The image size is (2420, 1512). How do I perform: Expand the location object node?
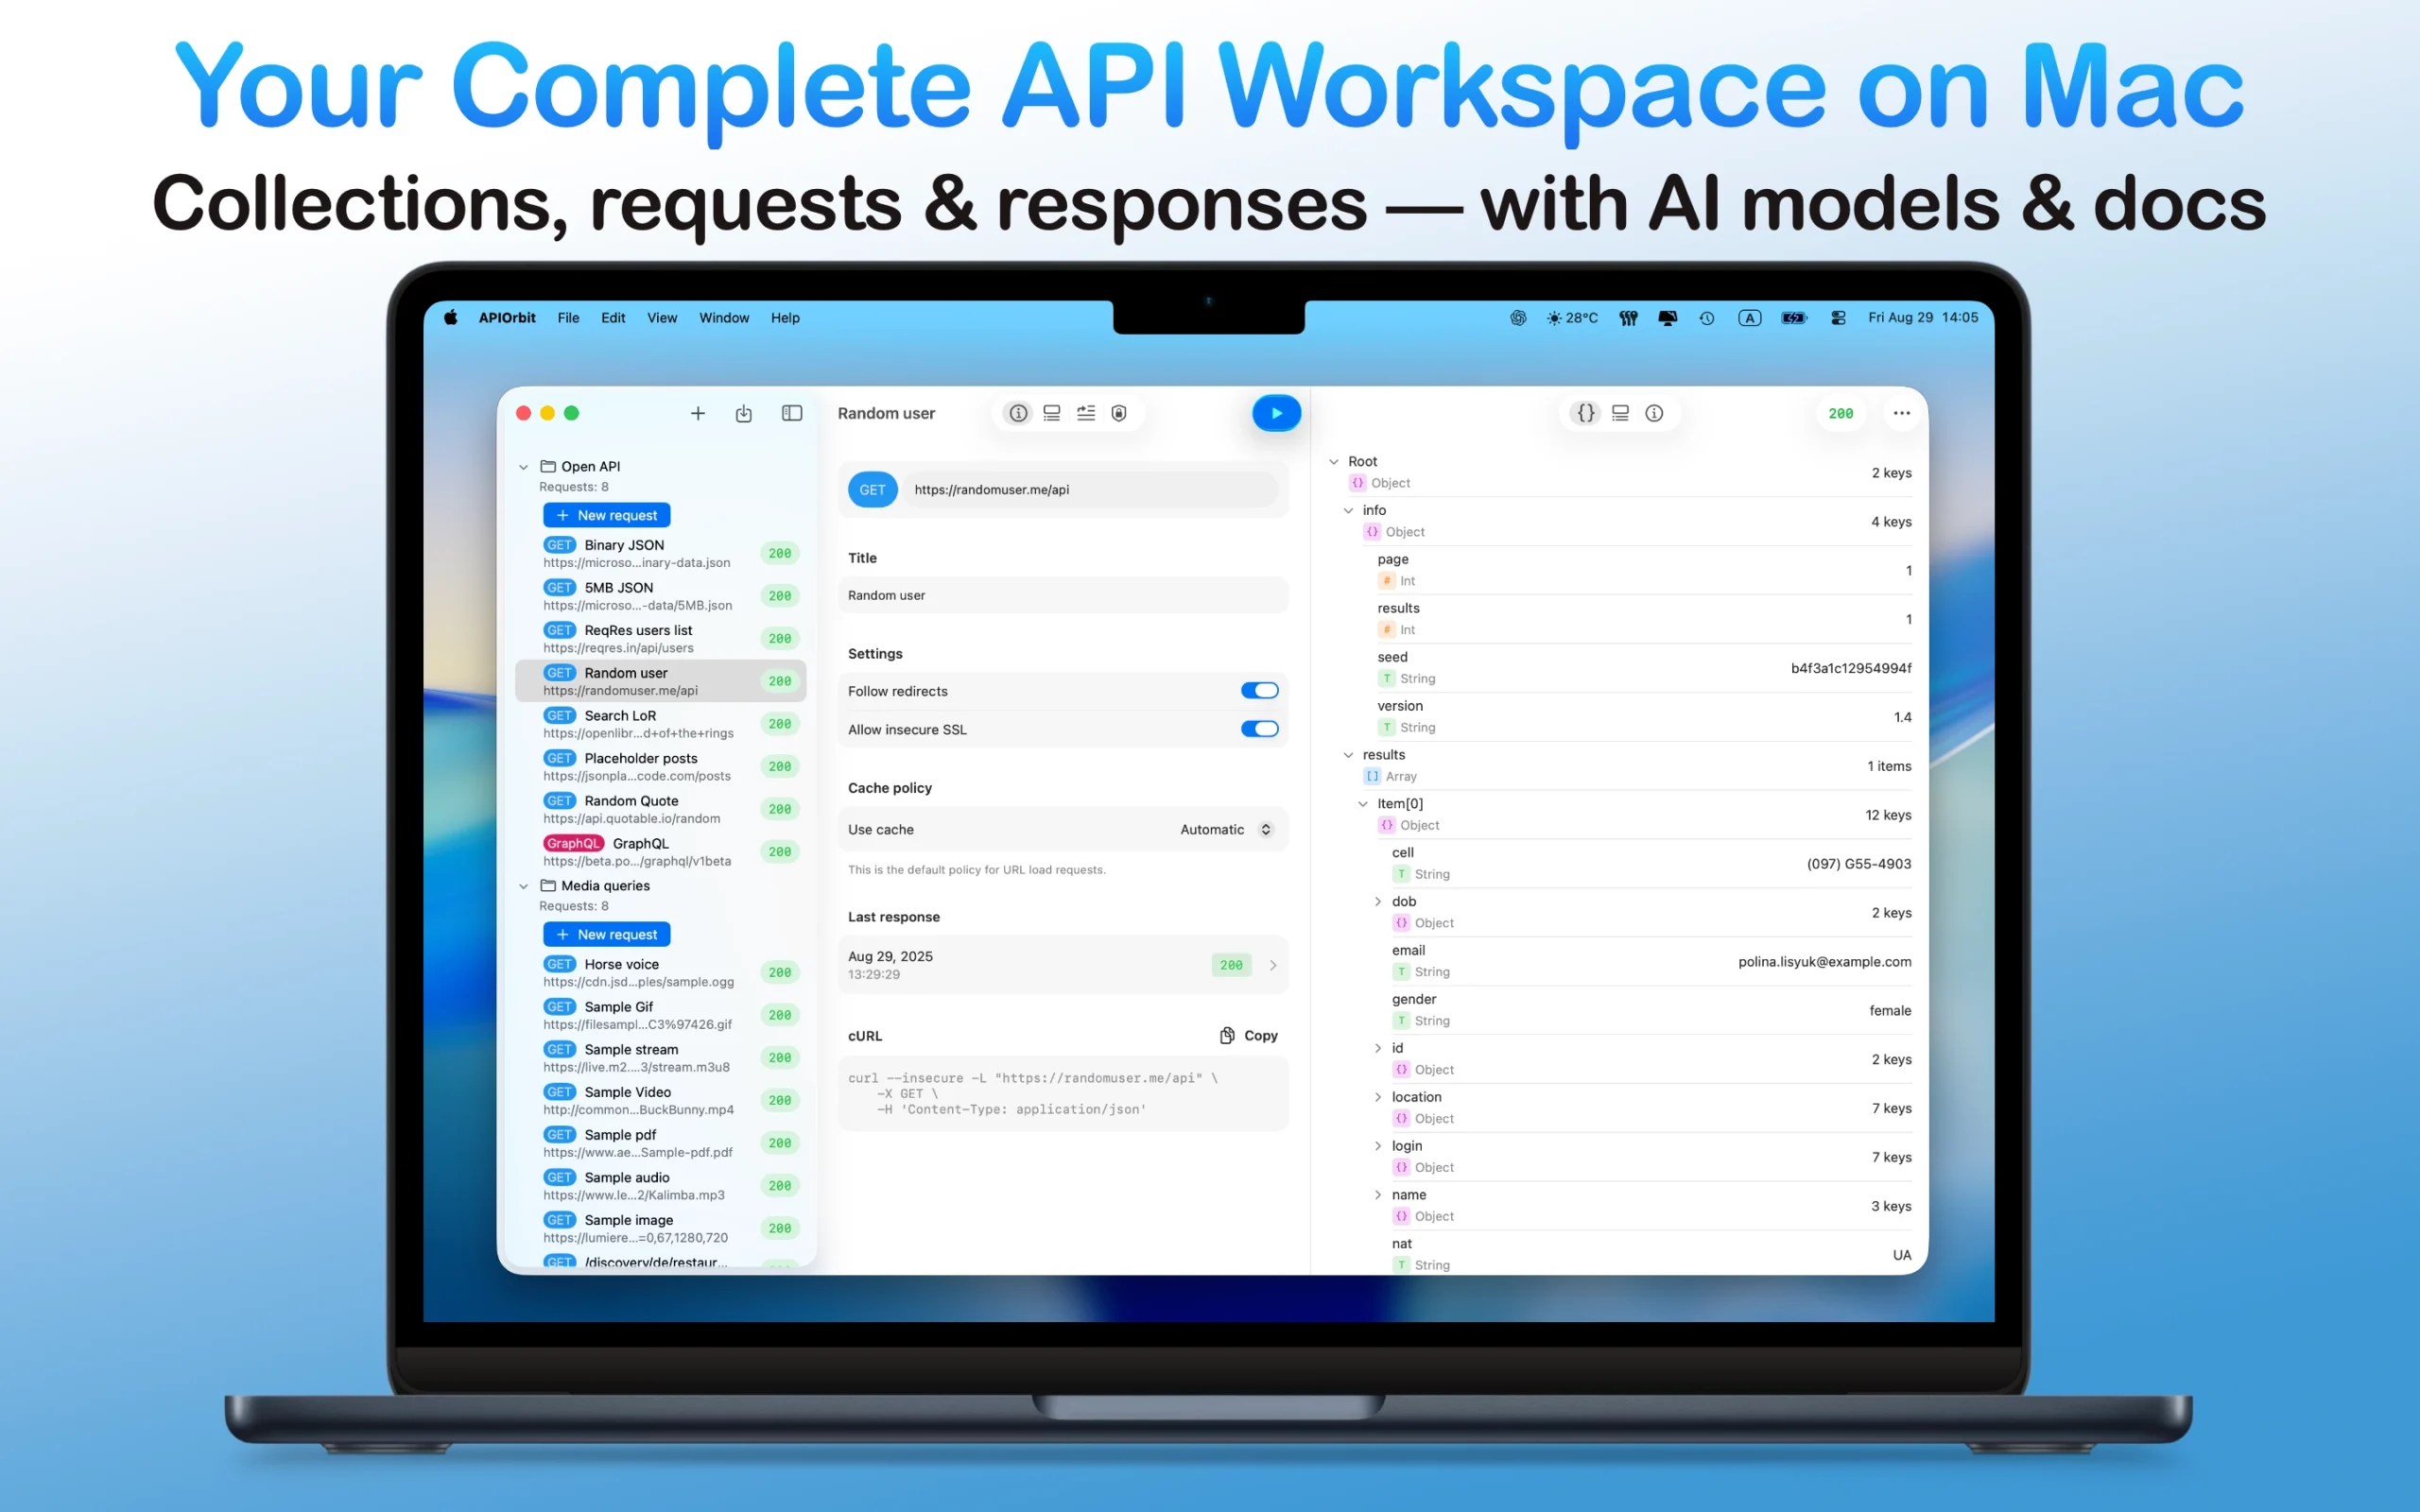(1378, 1097)
